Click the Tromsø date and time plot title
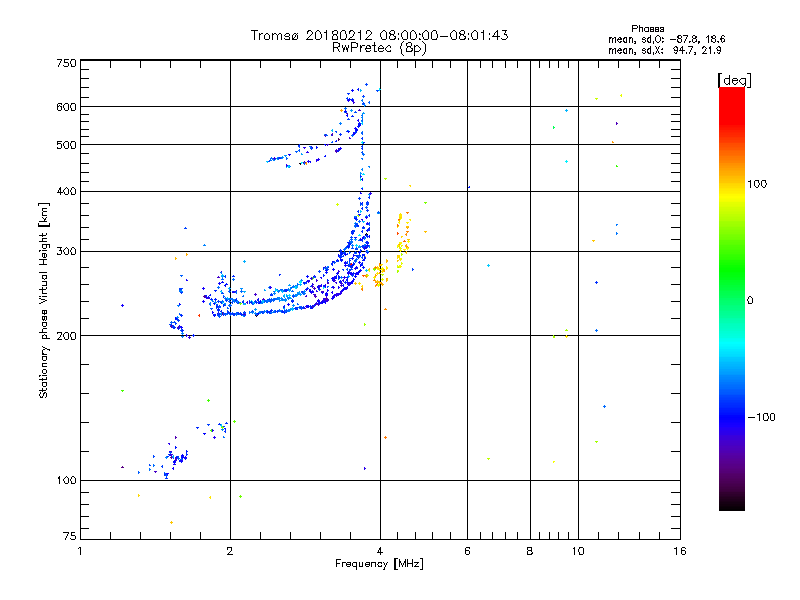 point(379,35)
